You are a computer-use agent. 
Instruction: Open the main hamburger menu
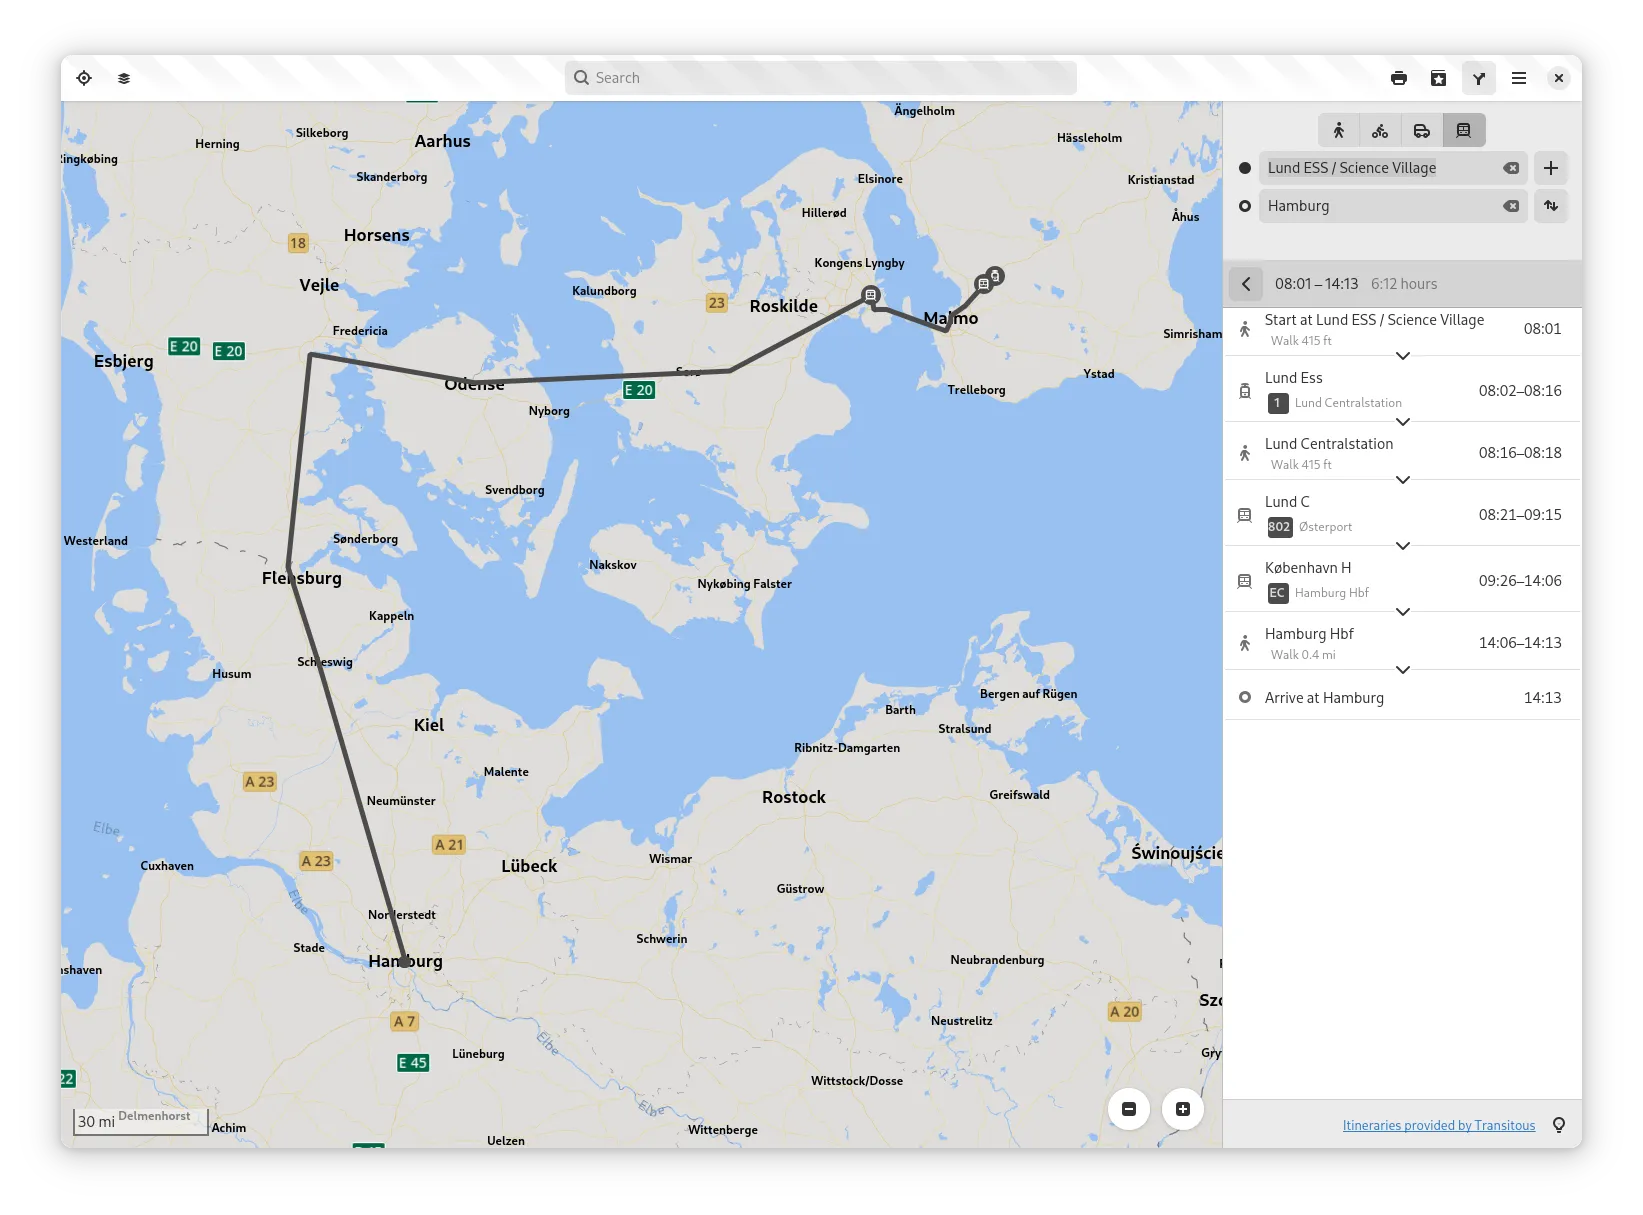click(x=1519, y=78)
